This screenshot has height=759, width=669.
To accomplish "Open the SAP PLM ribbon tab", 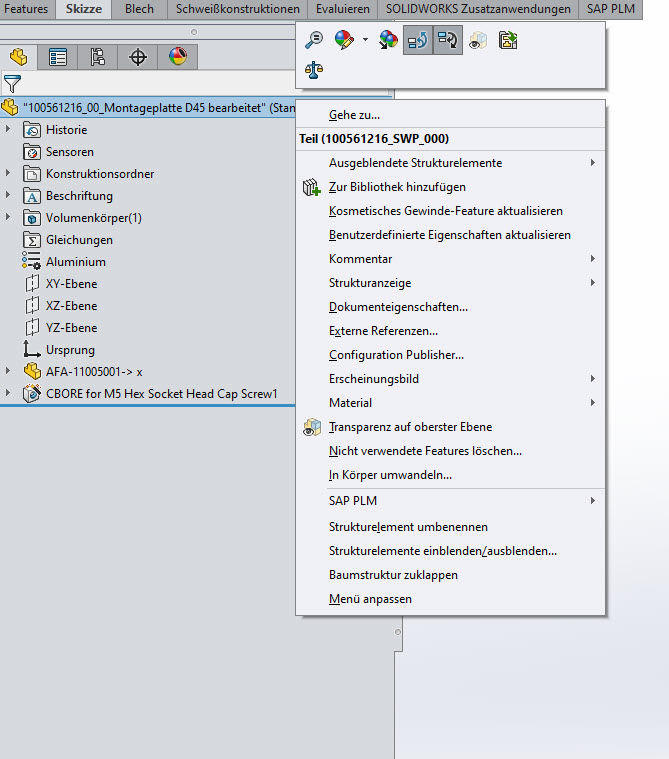I will tap(611, 9).
